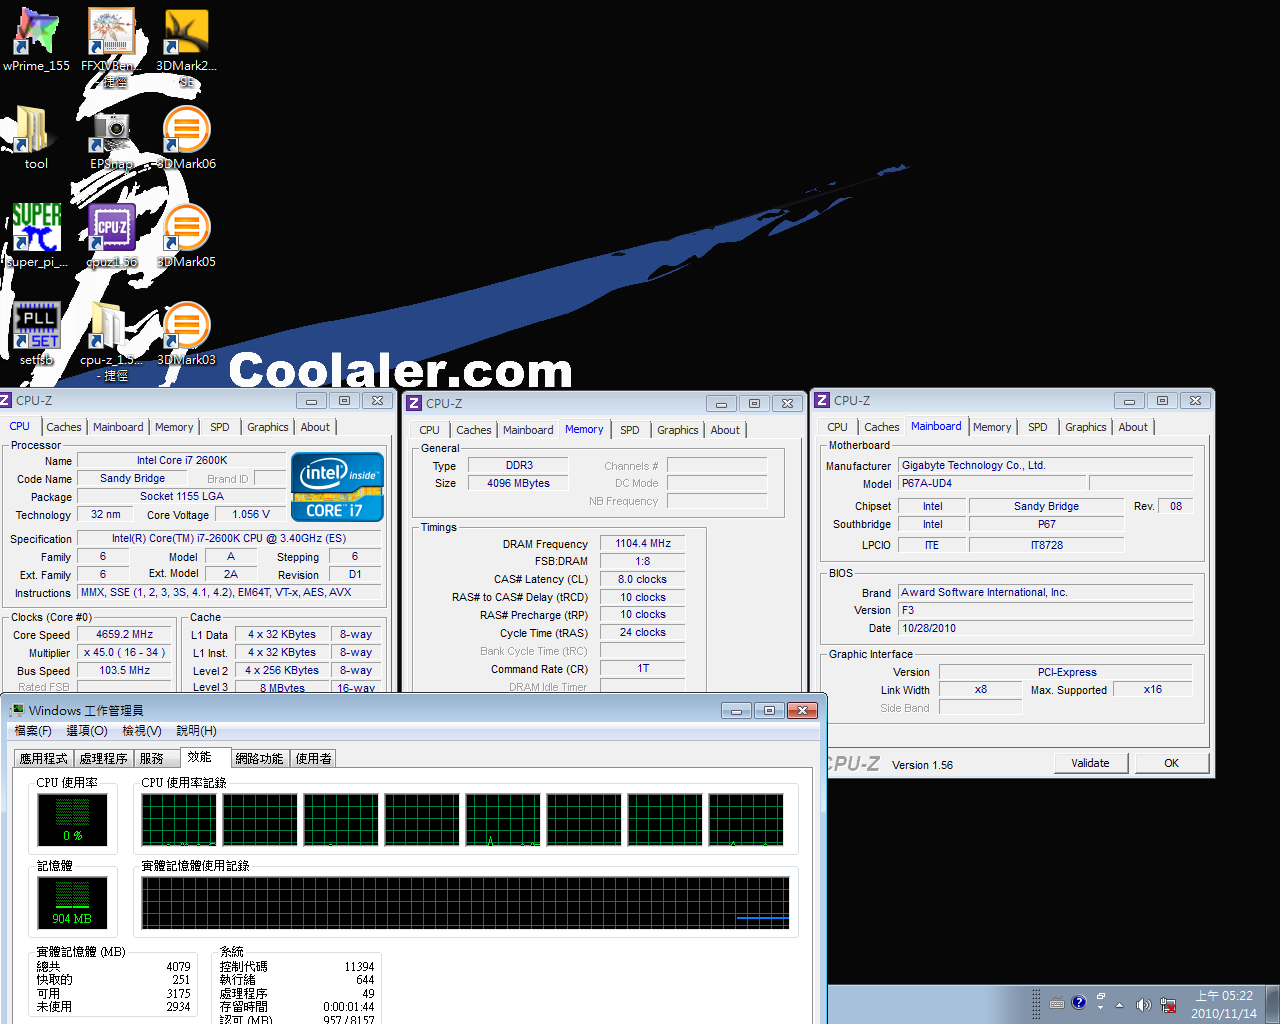Click the Core Speed 4659.2 MHz value

pos(124,634)
